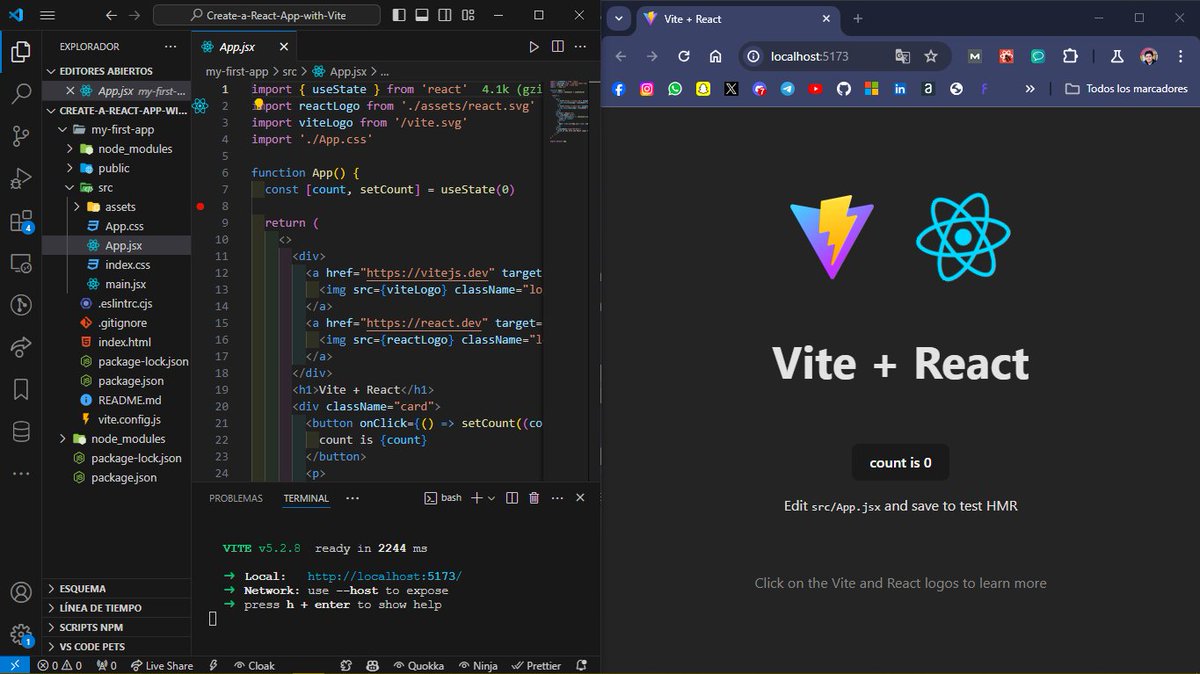This screenshot has width=1200, height=674.
Task: Toggle Quokka in the status bar
Action: [419, 665]
